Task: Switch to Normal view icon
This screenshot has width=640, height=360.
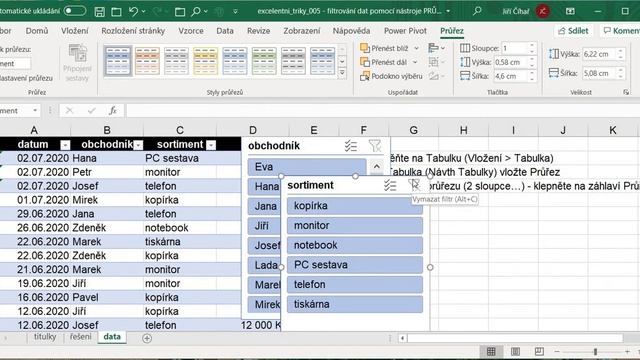Action: (x=491, y=351)
